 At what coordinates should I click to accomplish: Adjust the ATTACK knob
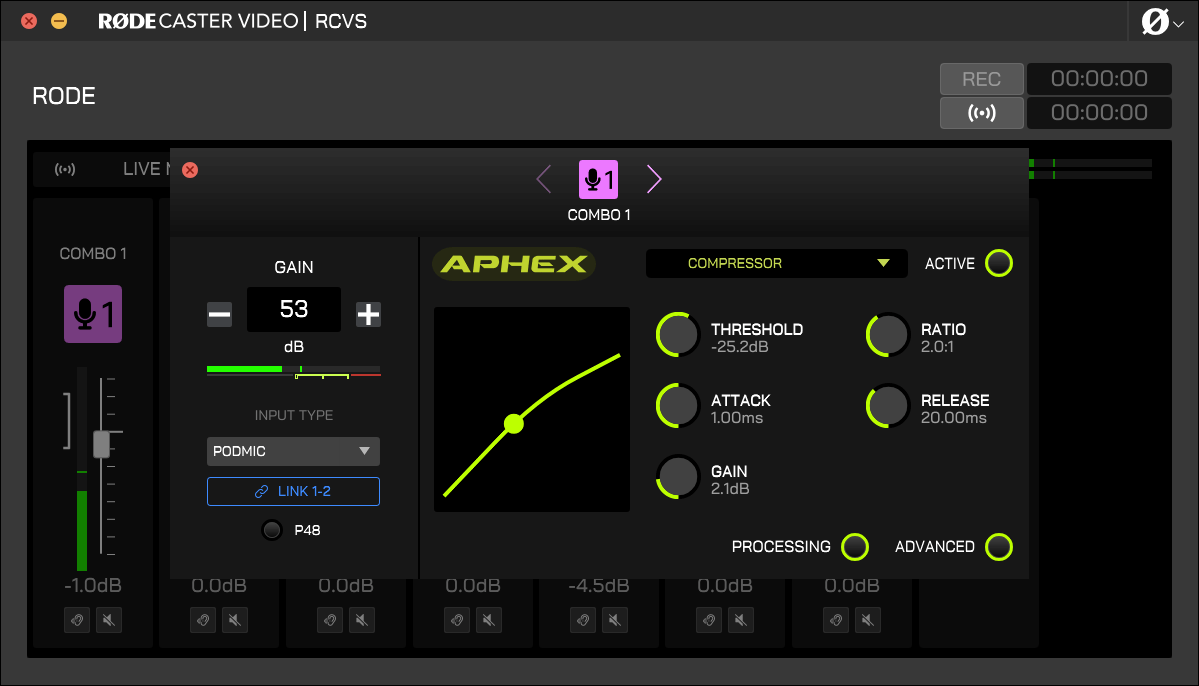tap(677, 405)
